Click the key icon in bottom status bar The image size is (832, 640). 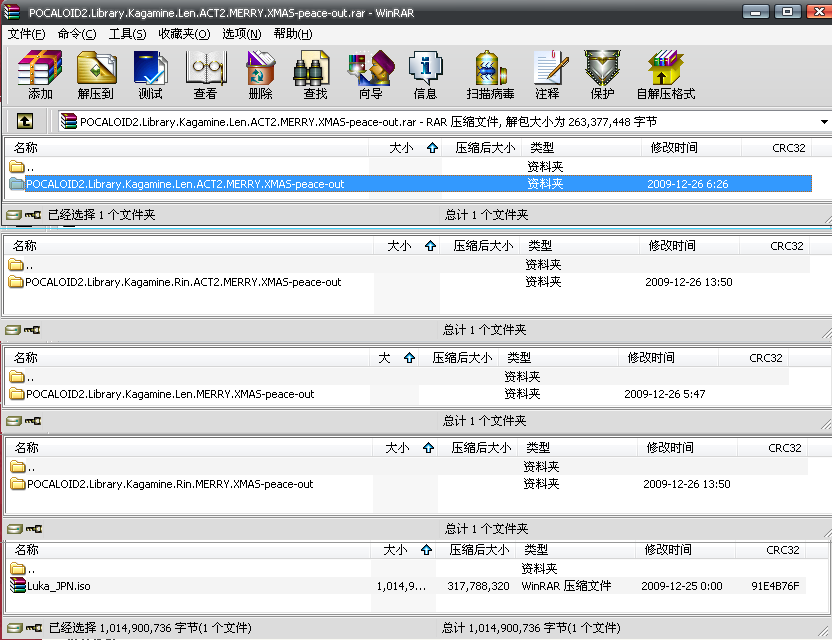(34, 628)
